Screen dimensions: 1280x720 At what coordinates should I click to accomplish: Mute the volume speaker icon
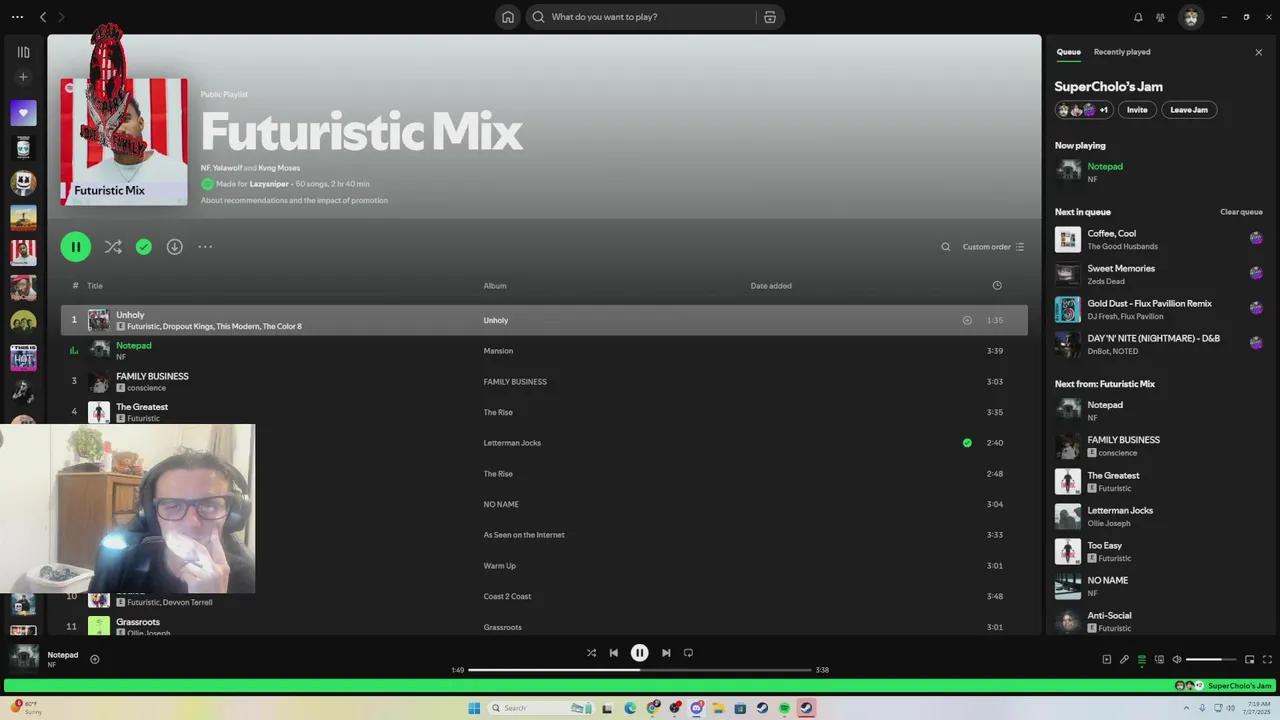point(1177,659)
